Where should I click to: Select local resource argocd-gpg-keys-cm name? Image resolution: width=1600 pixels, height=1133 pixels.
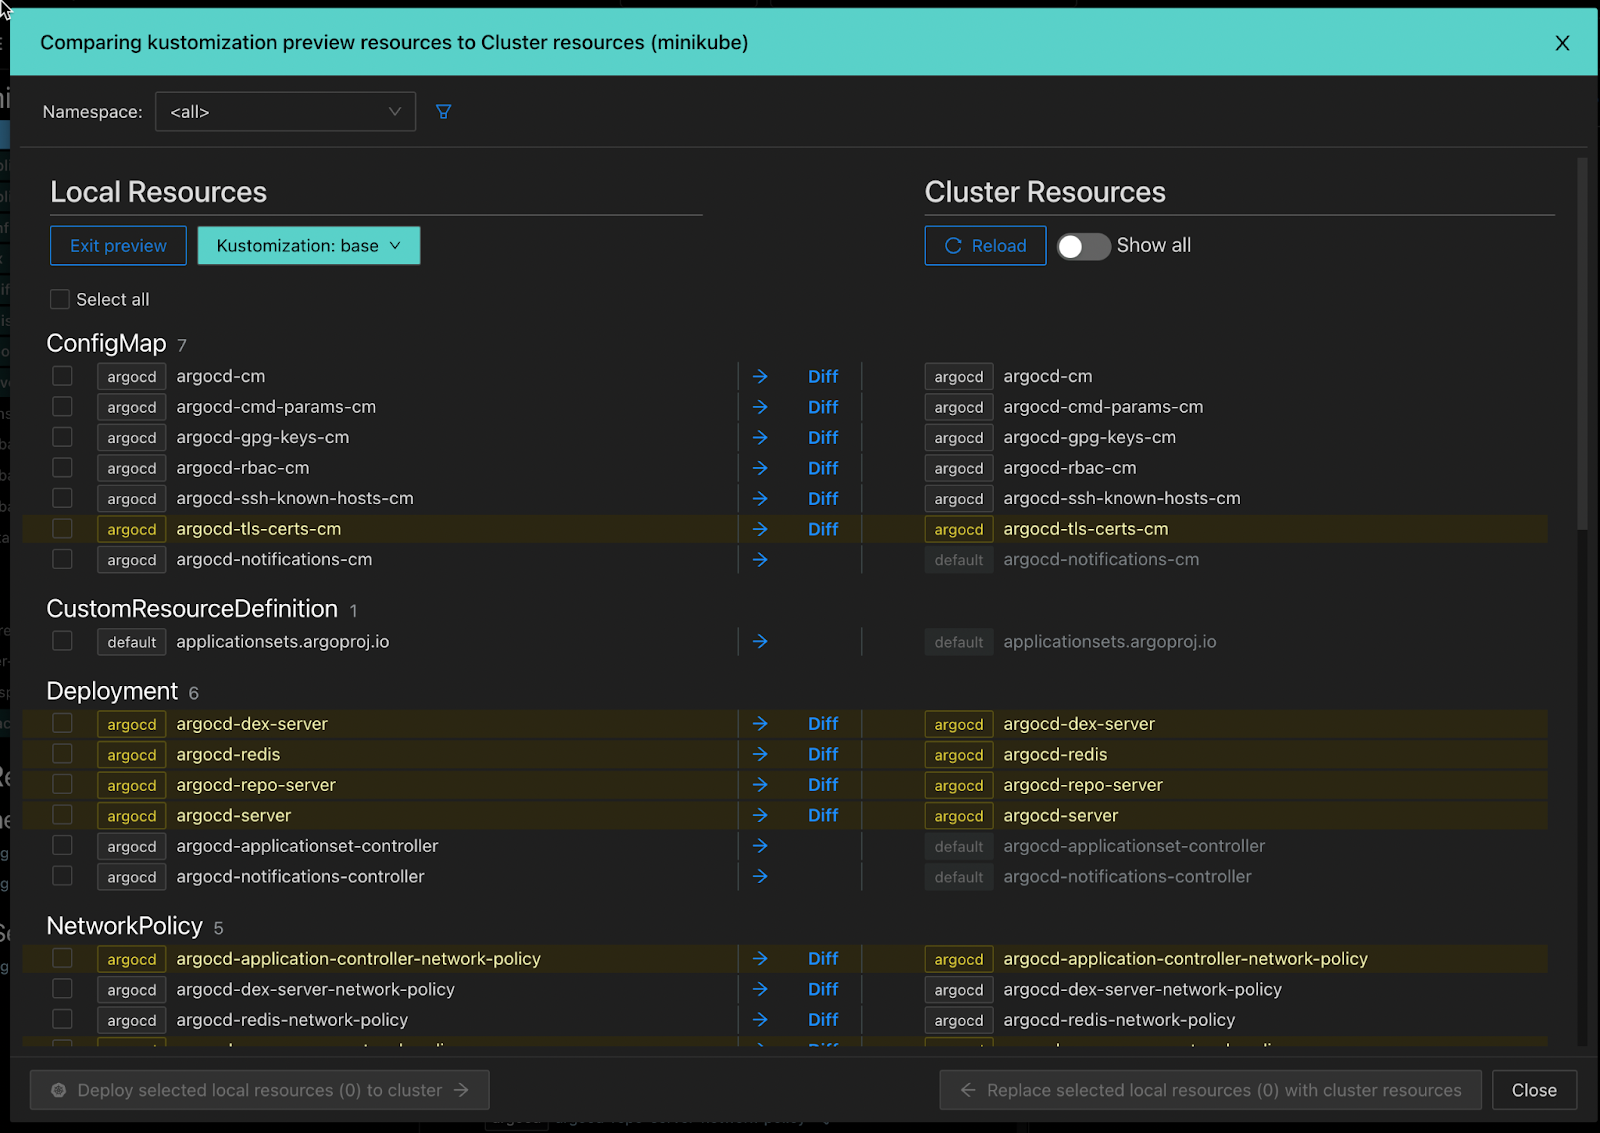[263, 438]
